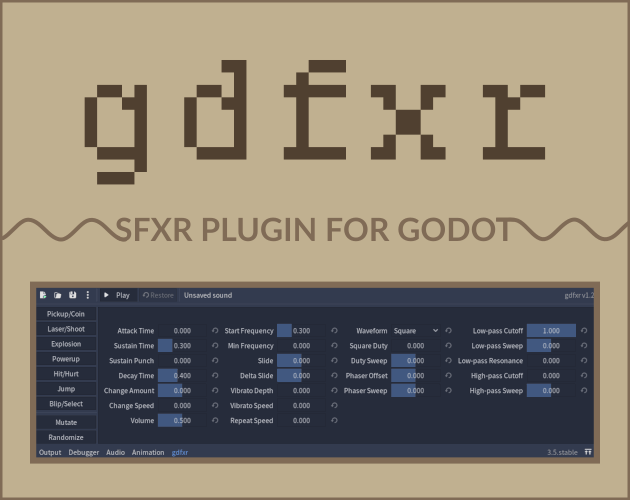Image resolution: width=630 pixels, height=500 pixels.
Task: Generate a Laser/Shoot sound
Action: (66, 329)
